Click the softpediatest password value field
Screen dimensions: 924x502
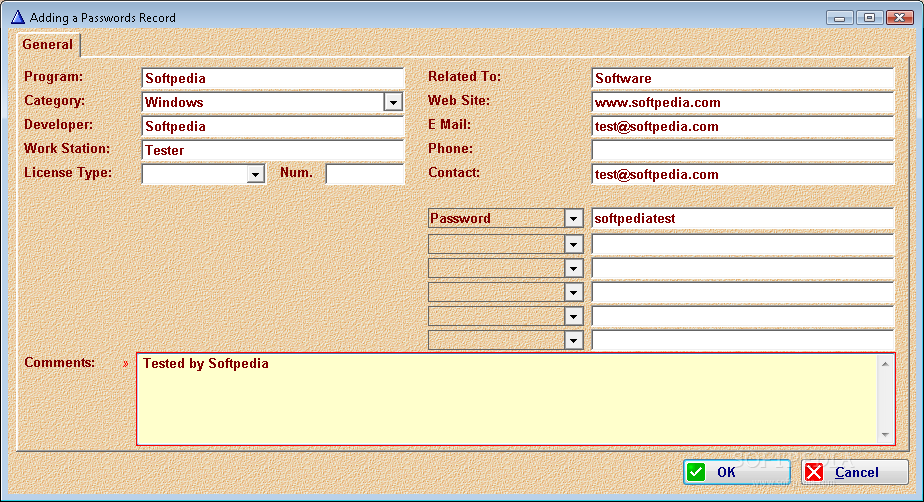pos(742,219)
